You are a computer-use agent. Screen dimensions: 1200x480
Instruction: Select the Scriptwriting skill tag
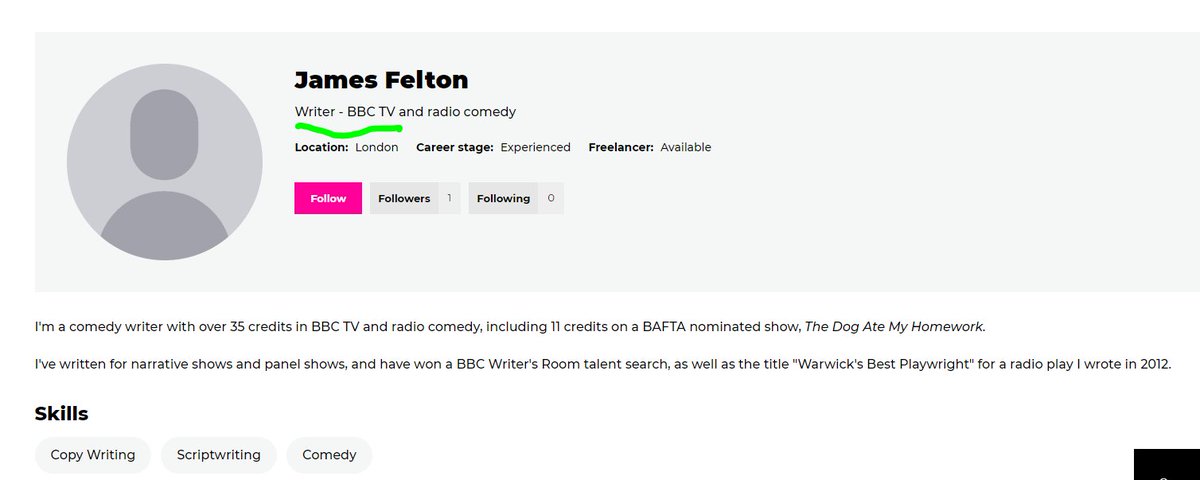click(x=219, y=455)
